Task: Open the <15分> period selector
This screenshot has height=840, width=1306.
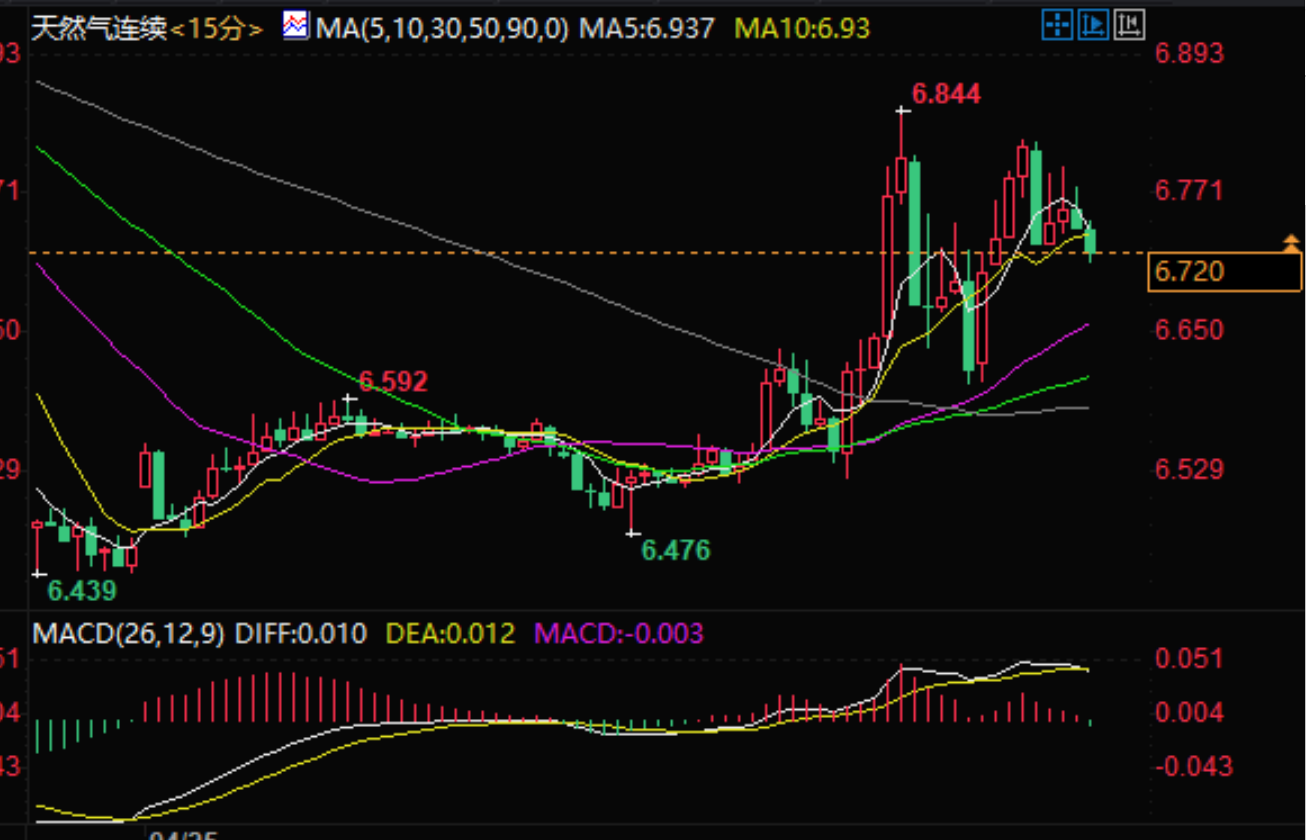Action: pos(216,28)
